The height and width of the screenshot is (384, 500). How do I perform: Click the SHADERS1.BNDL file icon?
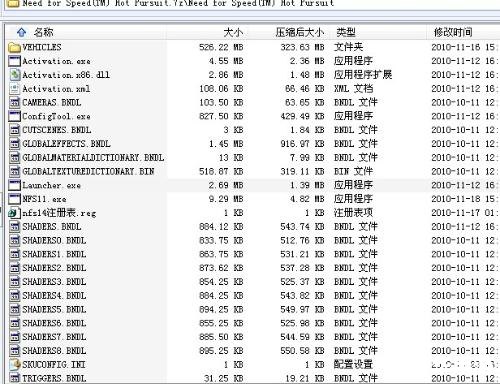click(x=14, y=254)
